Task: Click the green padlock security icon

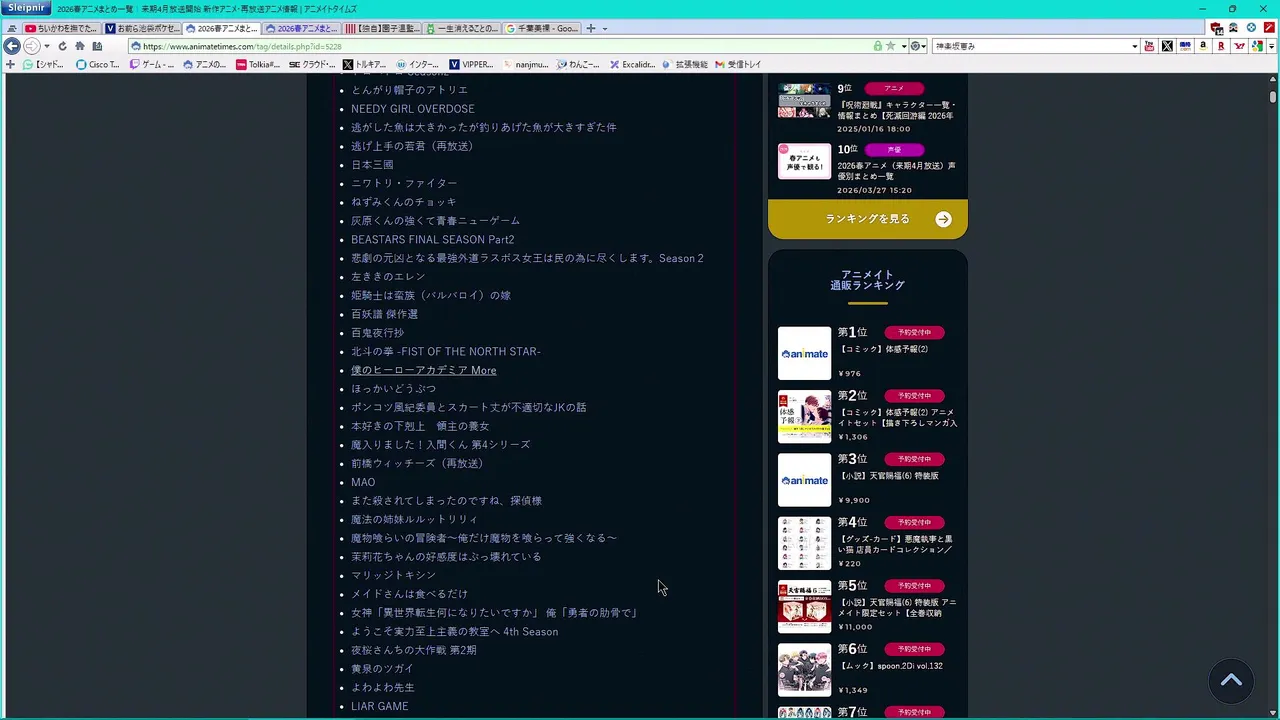Action: (877, 46)
